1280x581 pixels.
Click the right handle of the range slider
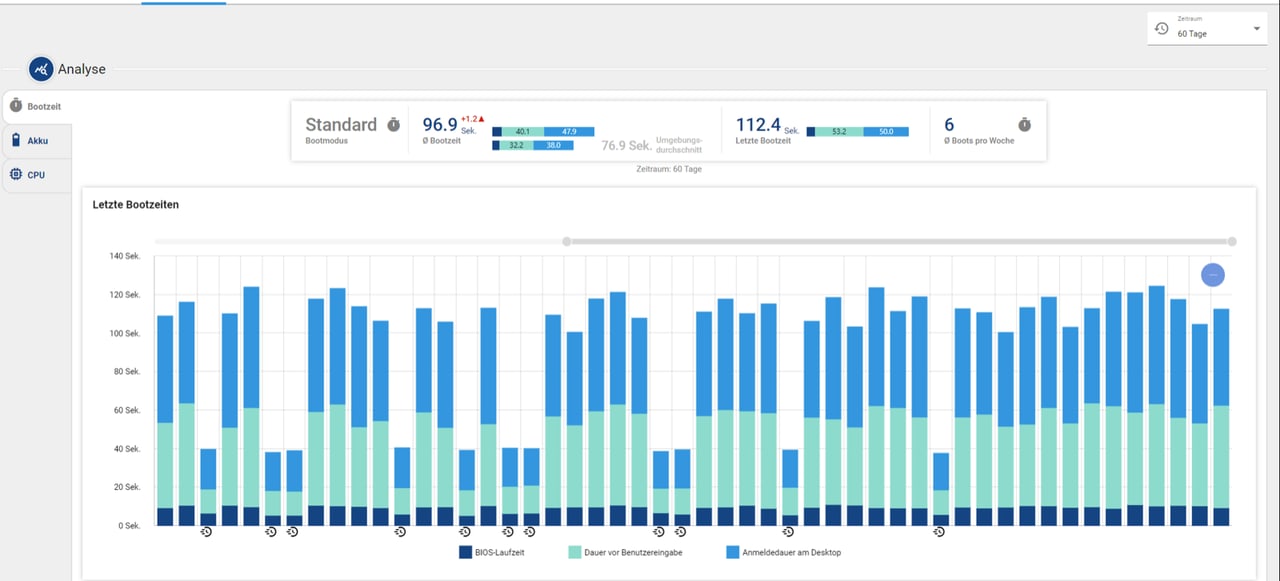[x=1232, y=241]
